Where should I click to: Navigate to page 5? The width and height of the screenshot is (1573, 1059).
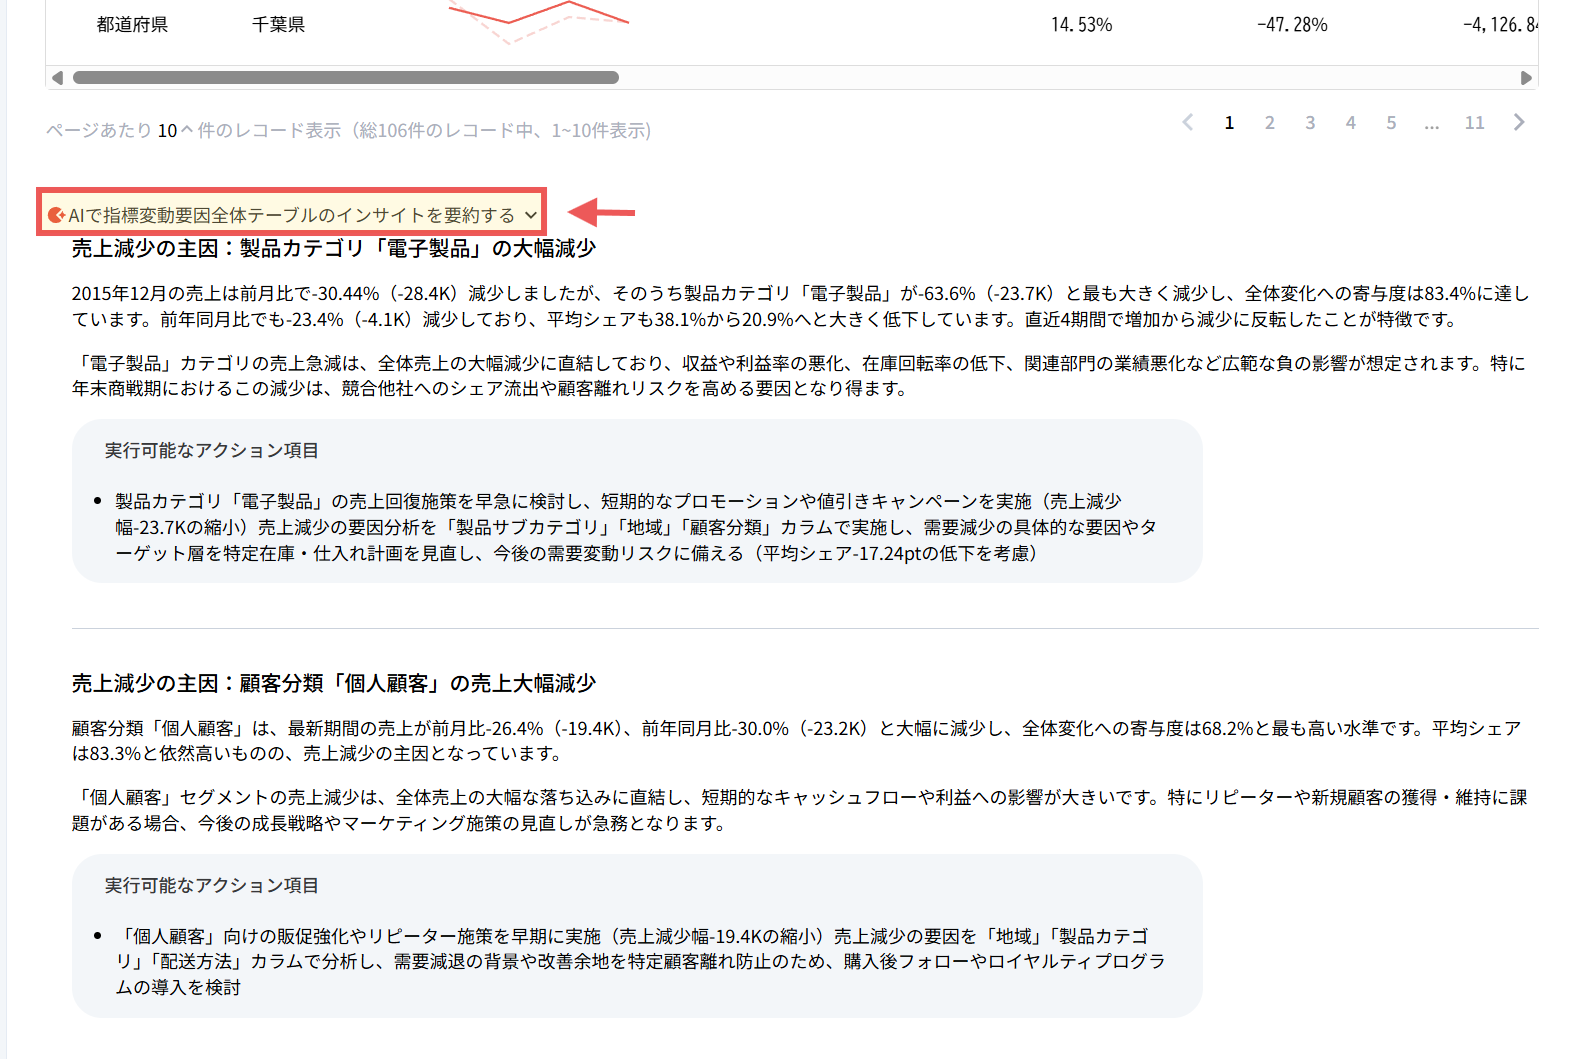pyautogui.click(x=1391, y=122)
